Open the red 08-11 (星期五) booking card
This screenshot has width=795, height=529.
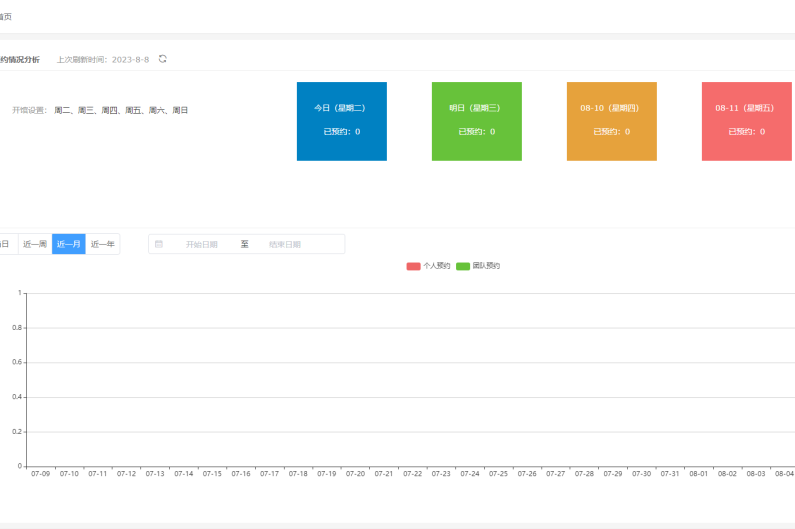(x=746, y=121)
